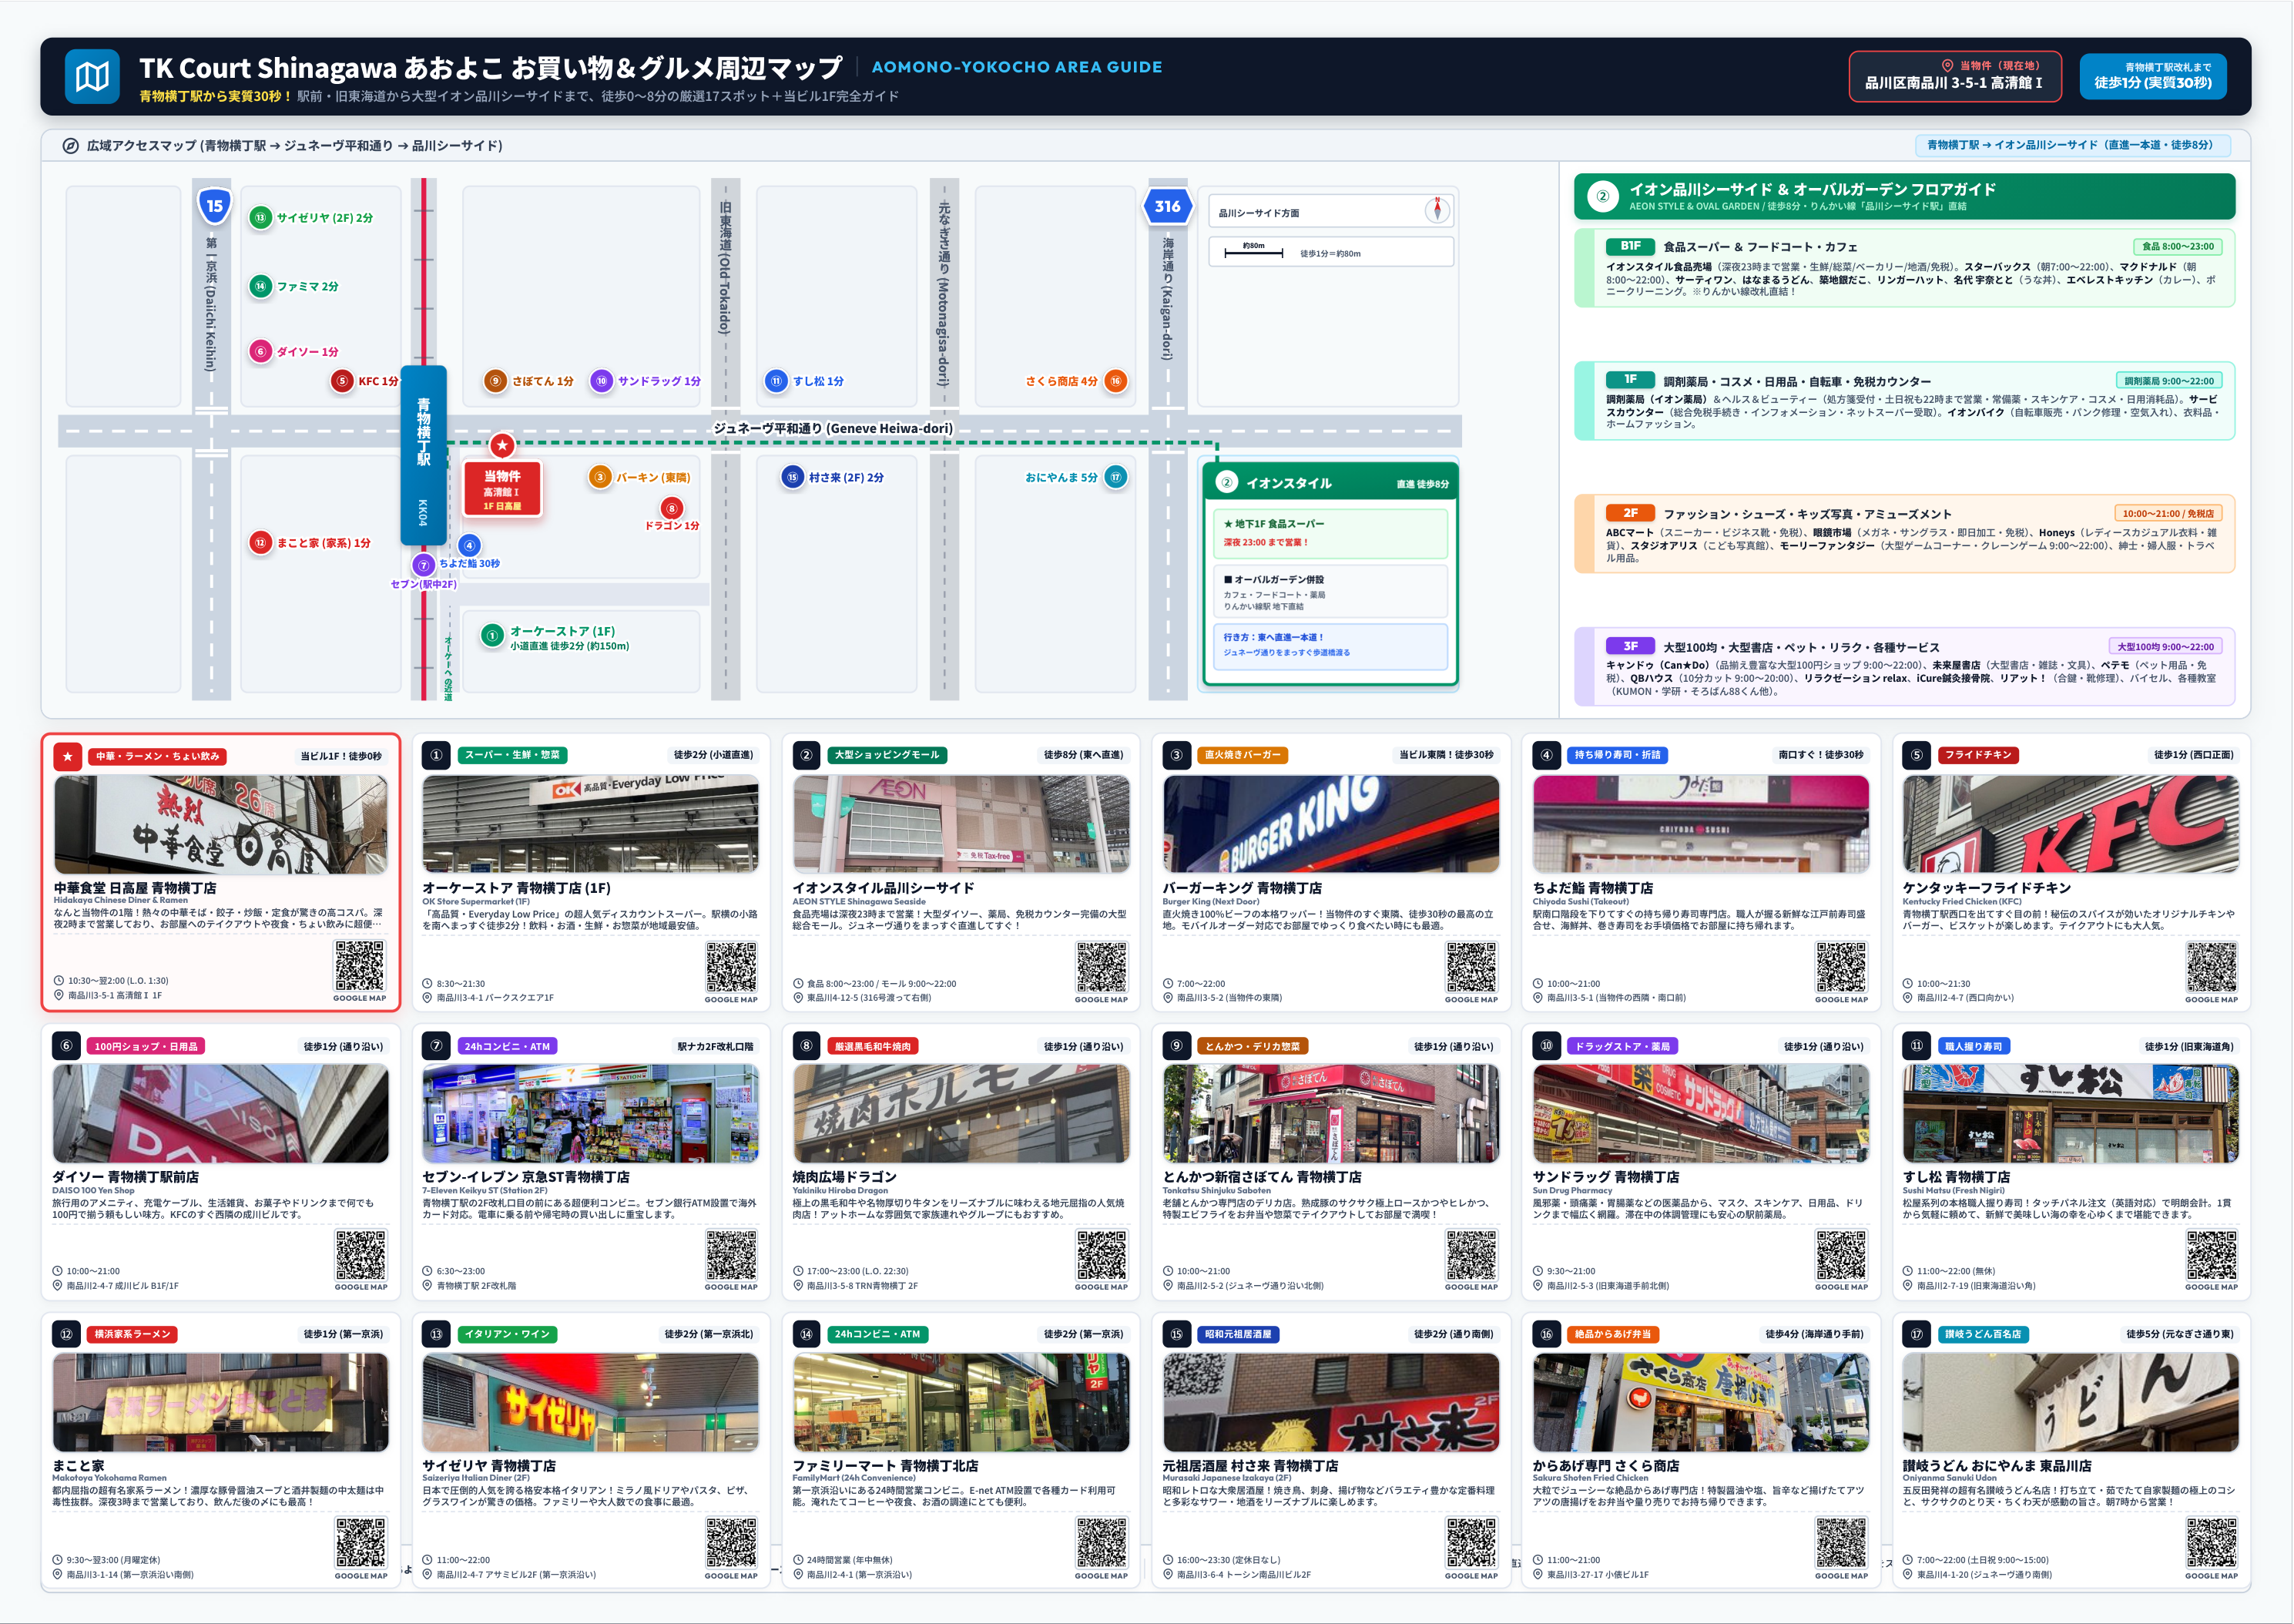Select the おにやんま number 17 map pin
Screen dimensions: 2294x1624
[x=1116, y=477]
